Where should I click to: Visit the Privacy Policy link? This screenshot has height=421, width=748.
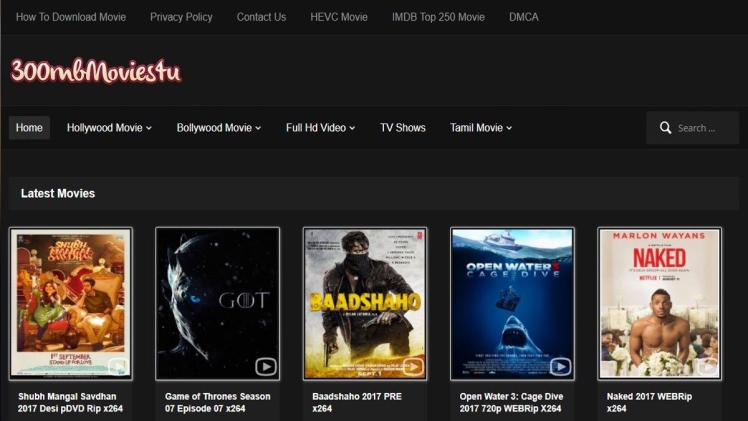coord(181,17)
